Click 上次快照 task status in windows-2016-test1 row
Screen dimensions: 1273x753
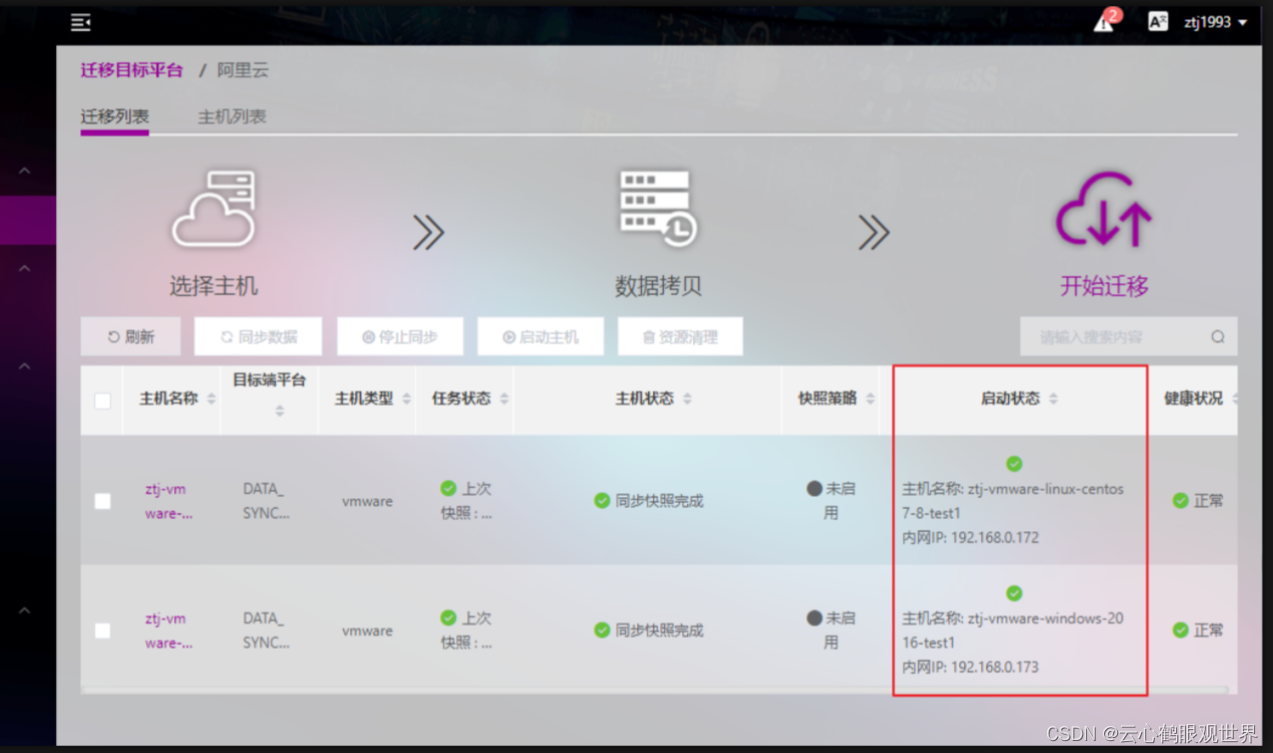(x=466, y=631)
